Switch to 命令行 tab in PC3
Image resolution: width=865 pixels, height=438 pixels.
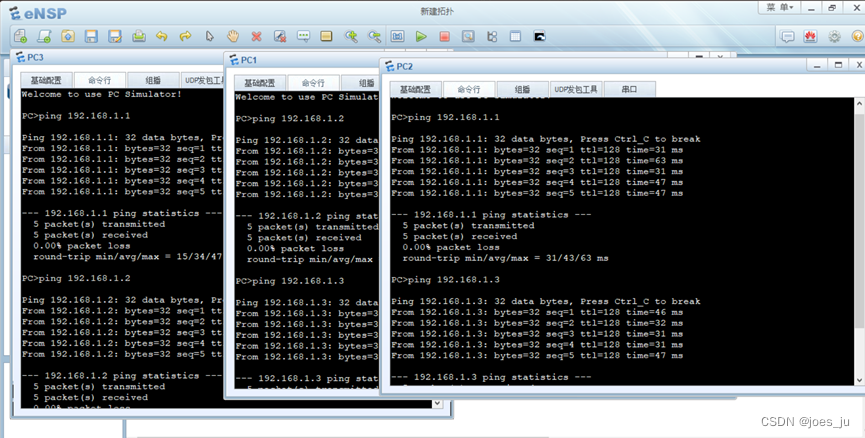click(x=99, y=80)
